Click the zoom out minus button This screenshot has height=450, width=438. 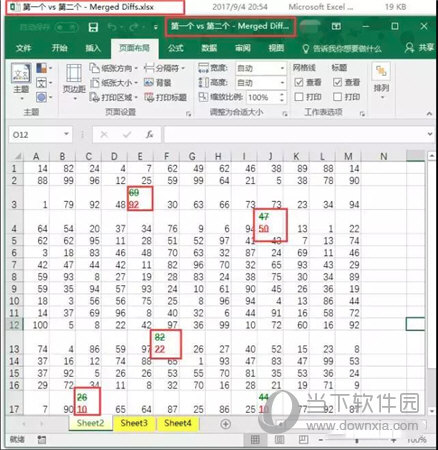(x=321, y=440)
